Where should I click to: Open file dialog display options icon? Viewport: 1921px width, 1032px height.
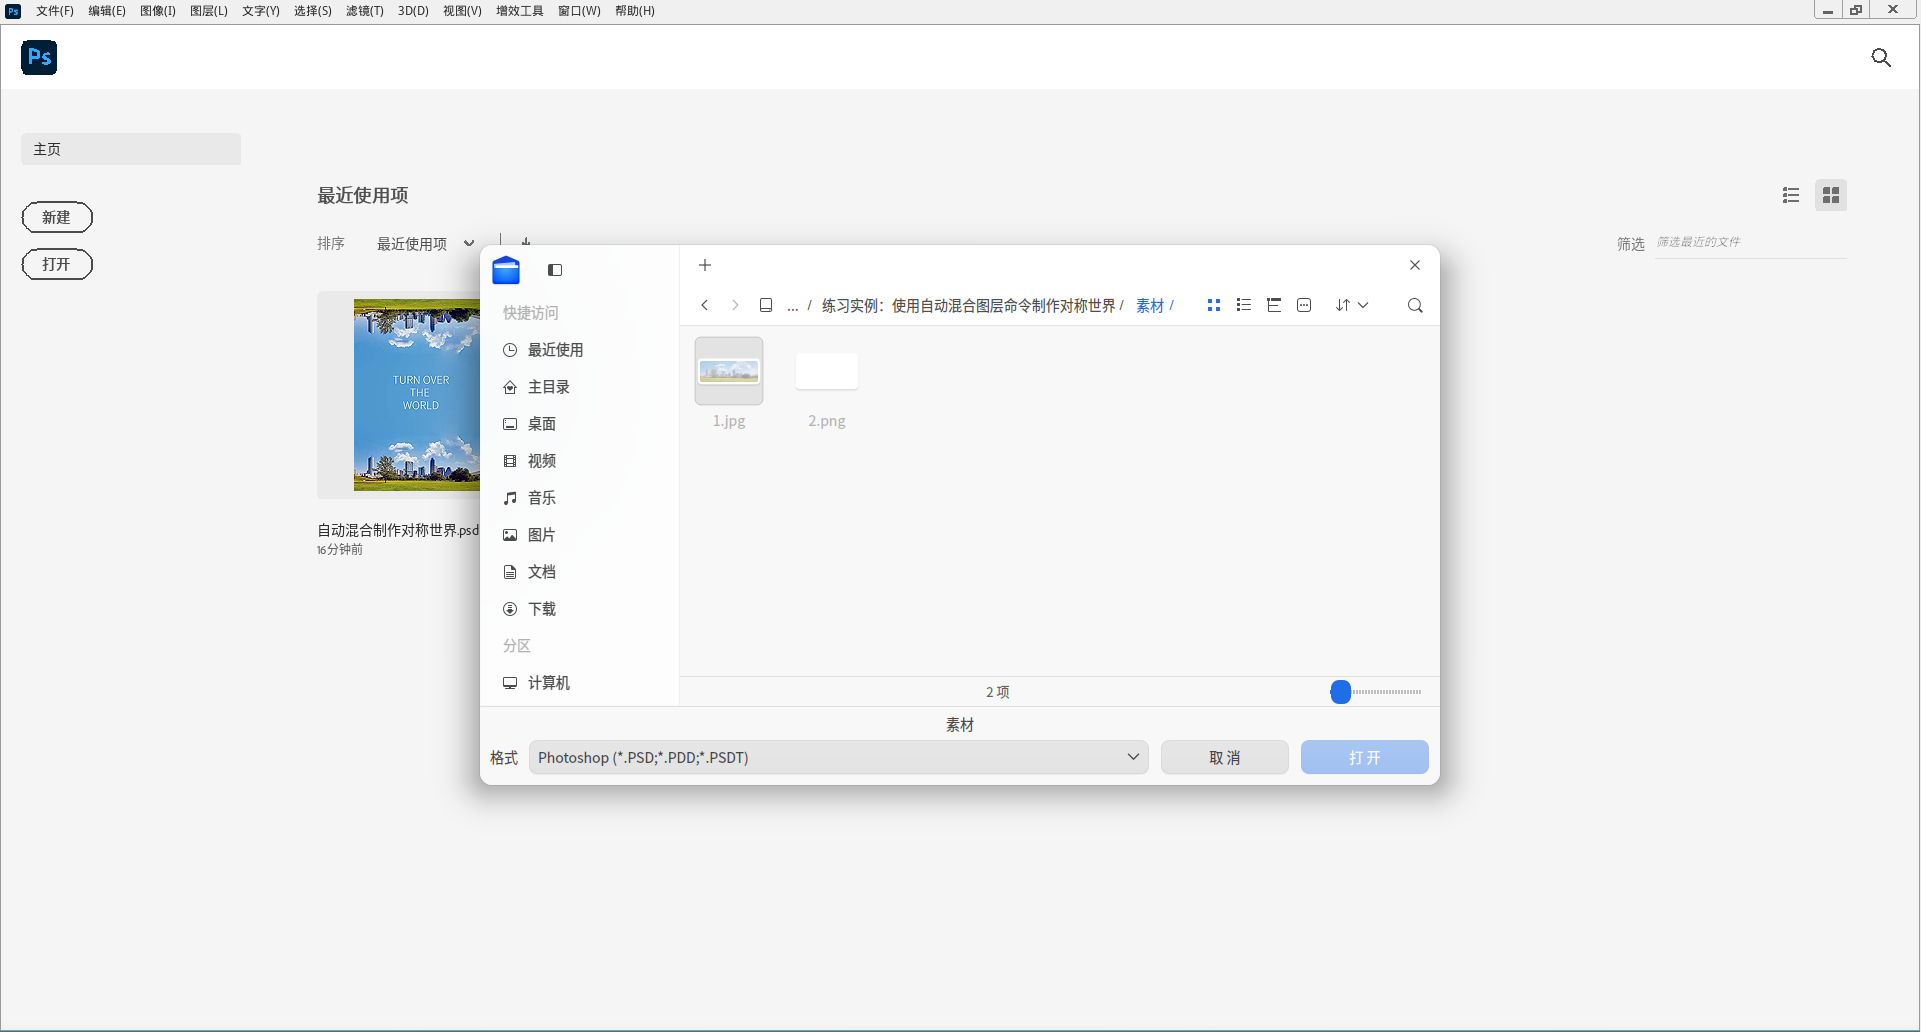pos(1304,305)
